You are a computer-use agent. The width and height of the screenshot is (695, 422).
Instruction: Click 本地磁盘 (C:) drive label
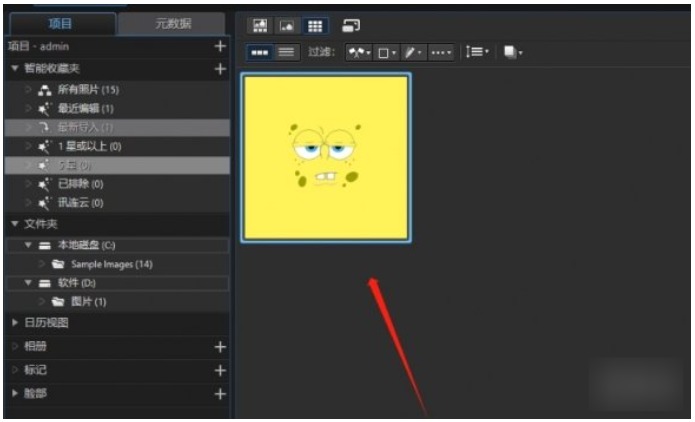click(x=86, y=245)
